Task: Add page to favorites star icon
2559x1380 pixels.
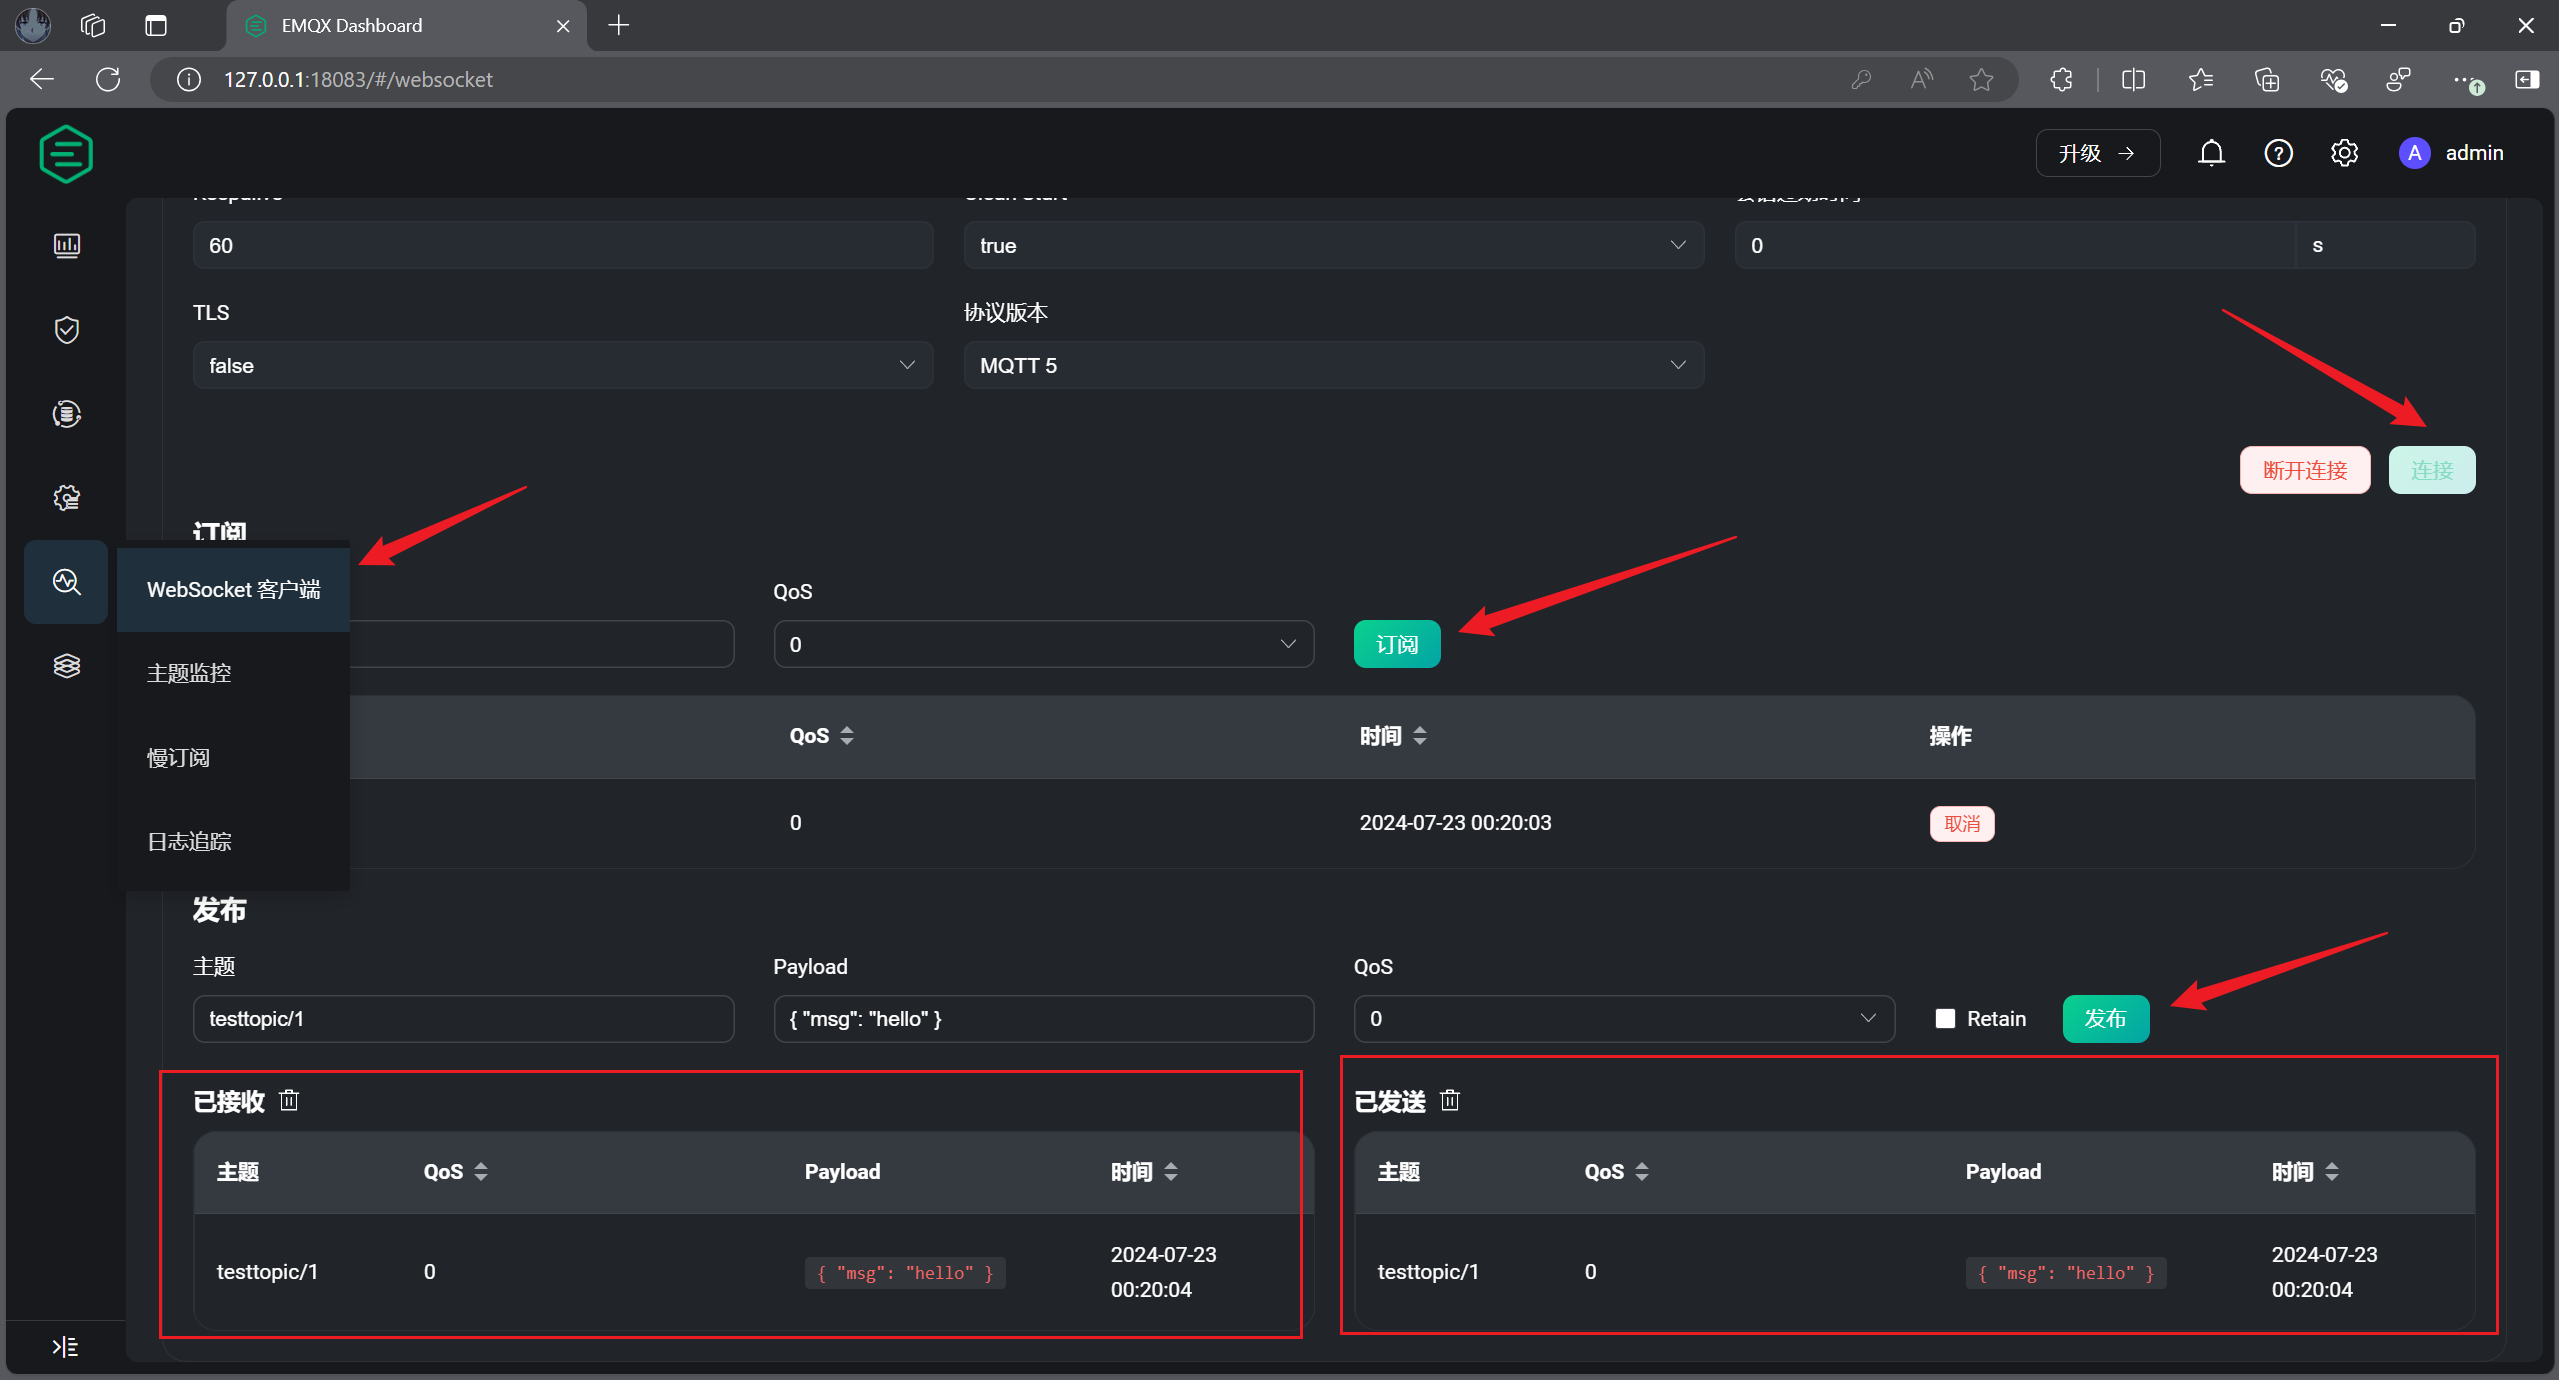Action: pos(1981,79)
